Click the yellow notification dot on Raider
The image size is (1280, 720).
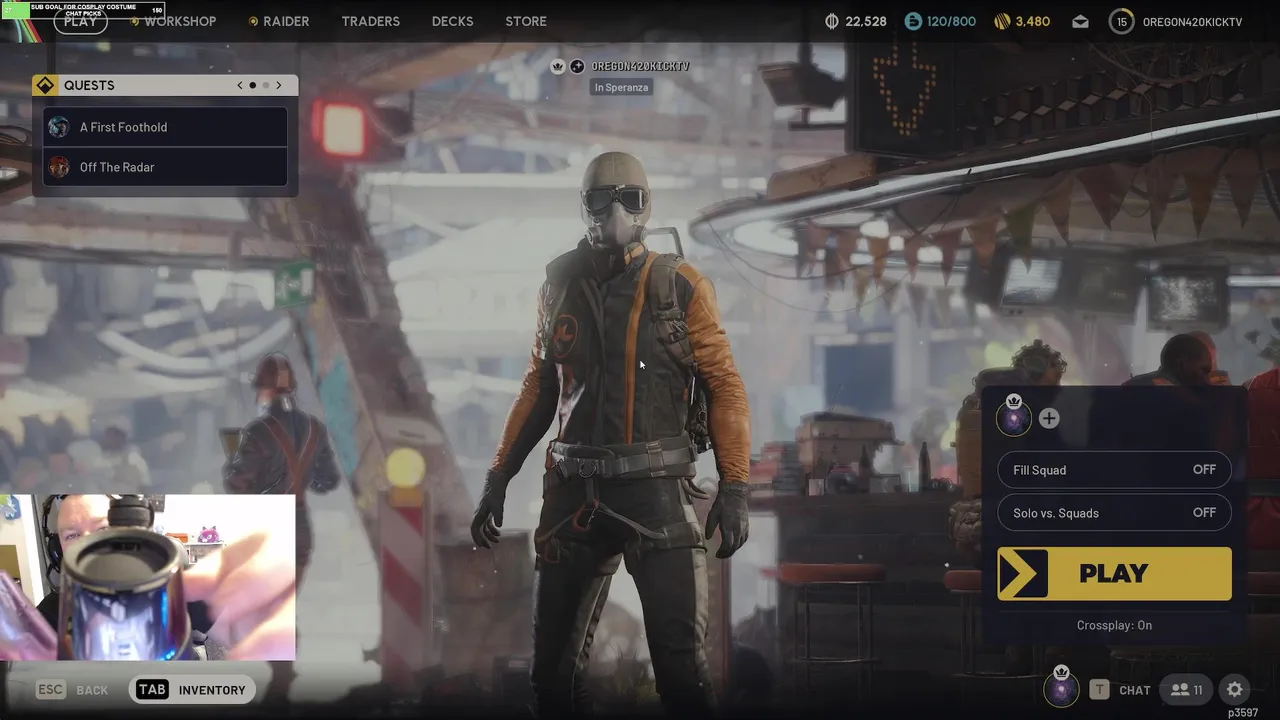253,21
